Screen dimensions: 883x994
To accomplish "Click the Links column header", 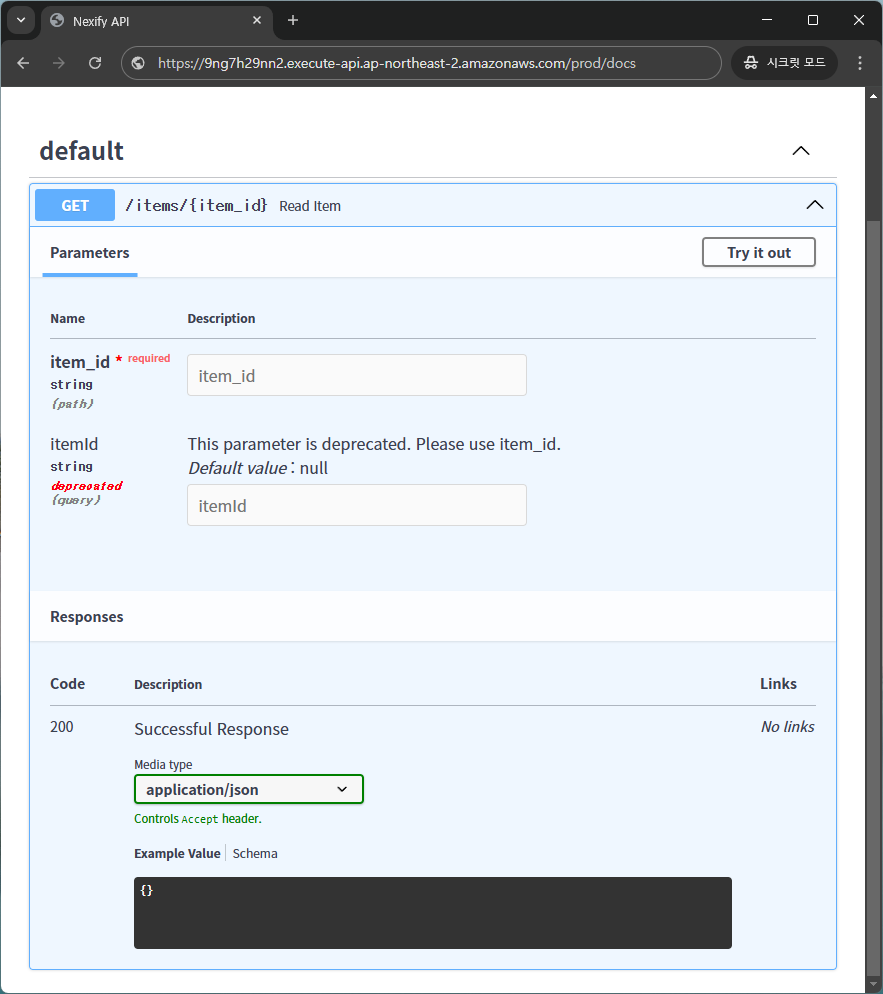I will click(778, 683).
